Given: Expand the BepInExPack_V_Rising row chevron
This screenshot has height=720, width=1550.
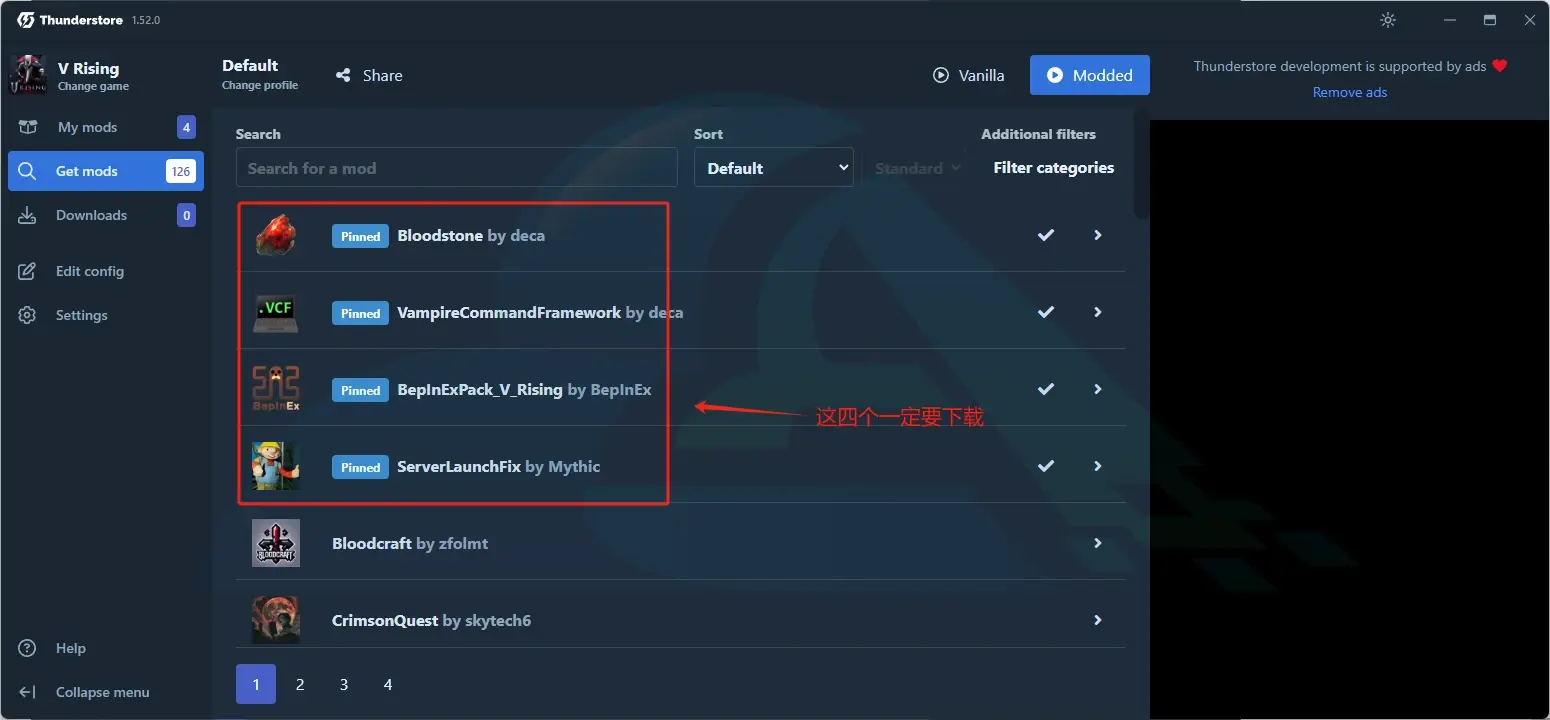Looking at the screenshot, I should click(x=1098, y=389).
